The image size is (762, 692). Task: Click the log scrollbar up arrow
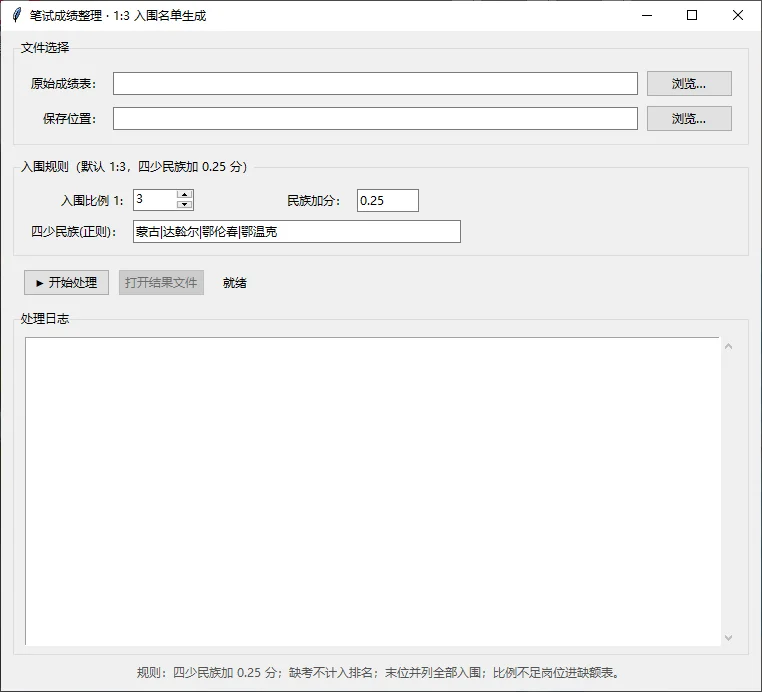click(728, 346)
